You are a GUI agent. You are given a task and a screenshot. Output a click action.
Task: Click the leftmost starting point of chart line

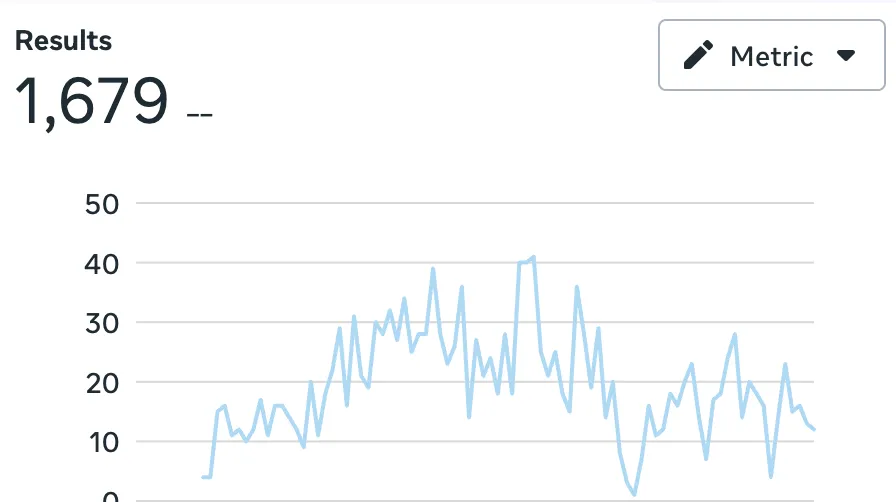pos(203,477)
